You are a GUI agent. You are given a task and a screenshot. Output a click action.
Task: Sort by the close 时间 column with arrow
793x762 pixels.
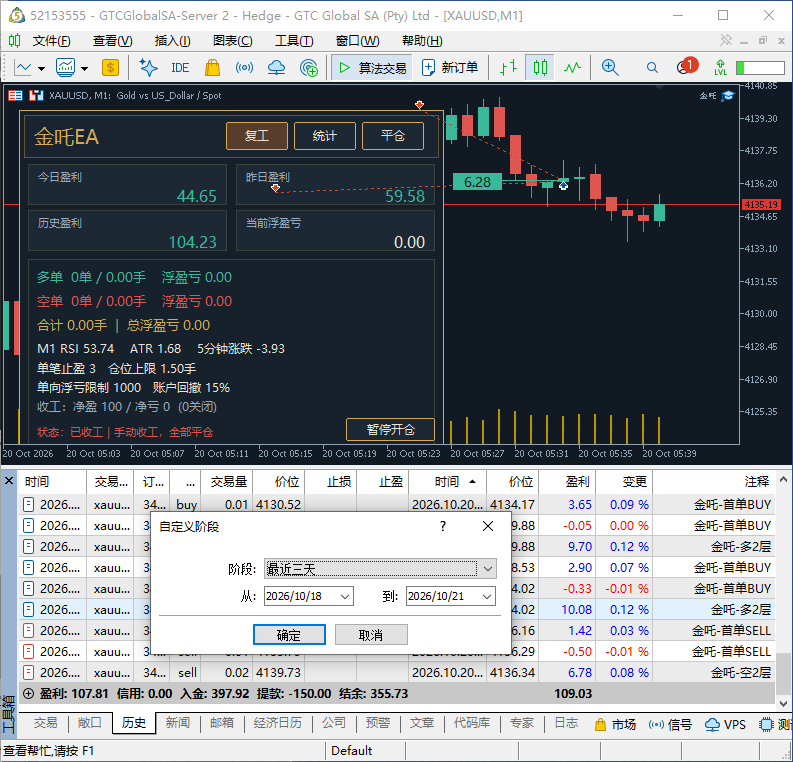pyautogui.click(x=447, y=481)
